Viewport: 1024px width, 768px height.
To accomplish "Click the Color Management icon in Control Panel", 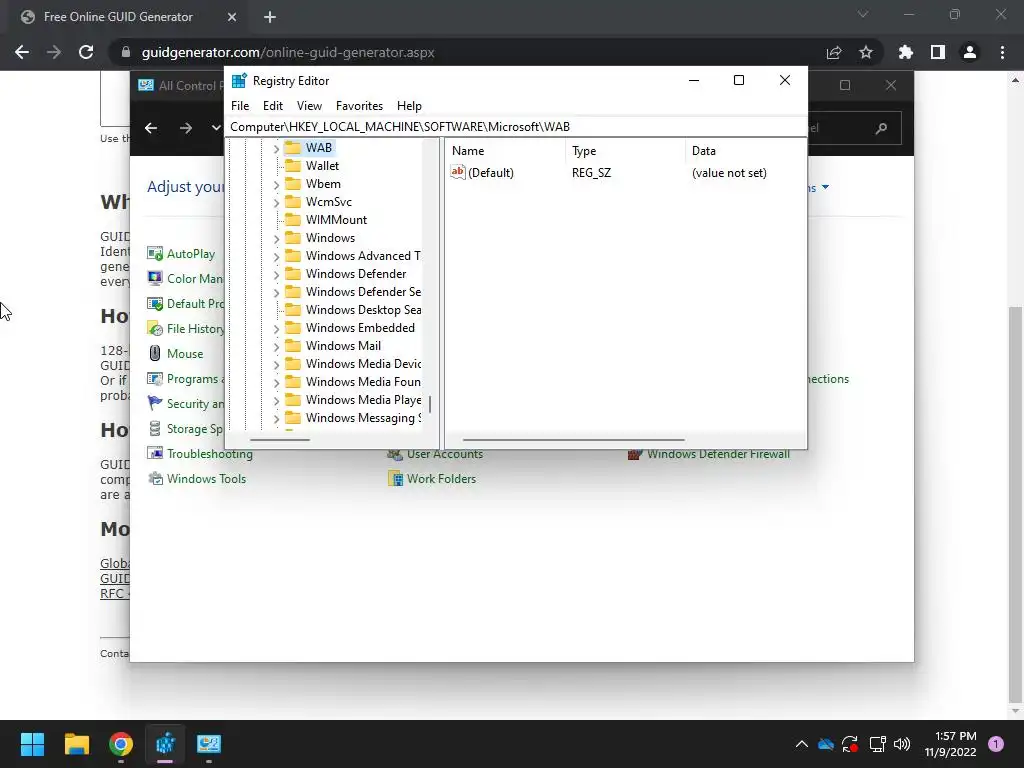I will (155, 279).
